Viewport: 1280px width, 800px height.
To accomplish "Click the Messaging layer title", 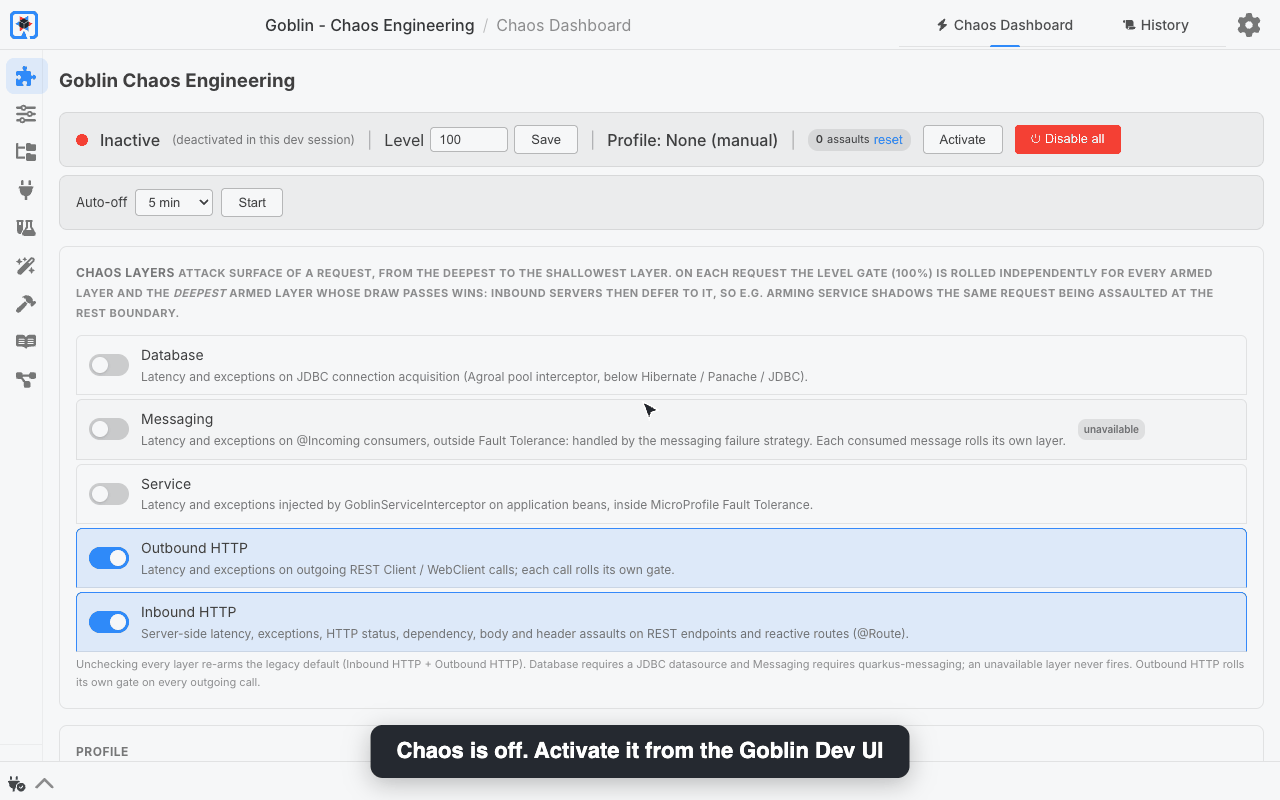I will tap(177, 419).
